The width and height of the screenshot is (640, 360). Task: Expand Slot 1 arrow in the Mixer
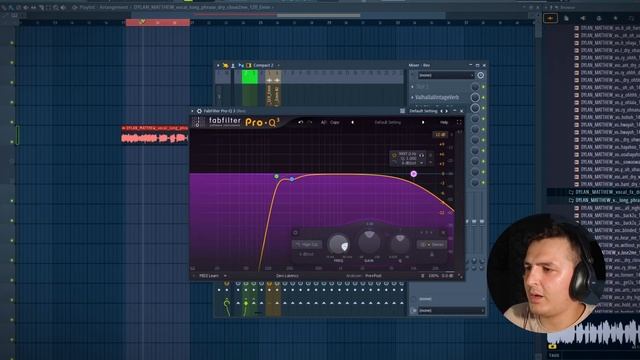click(412, 87)
